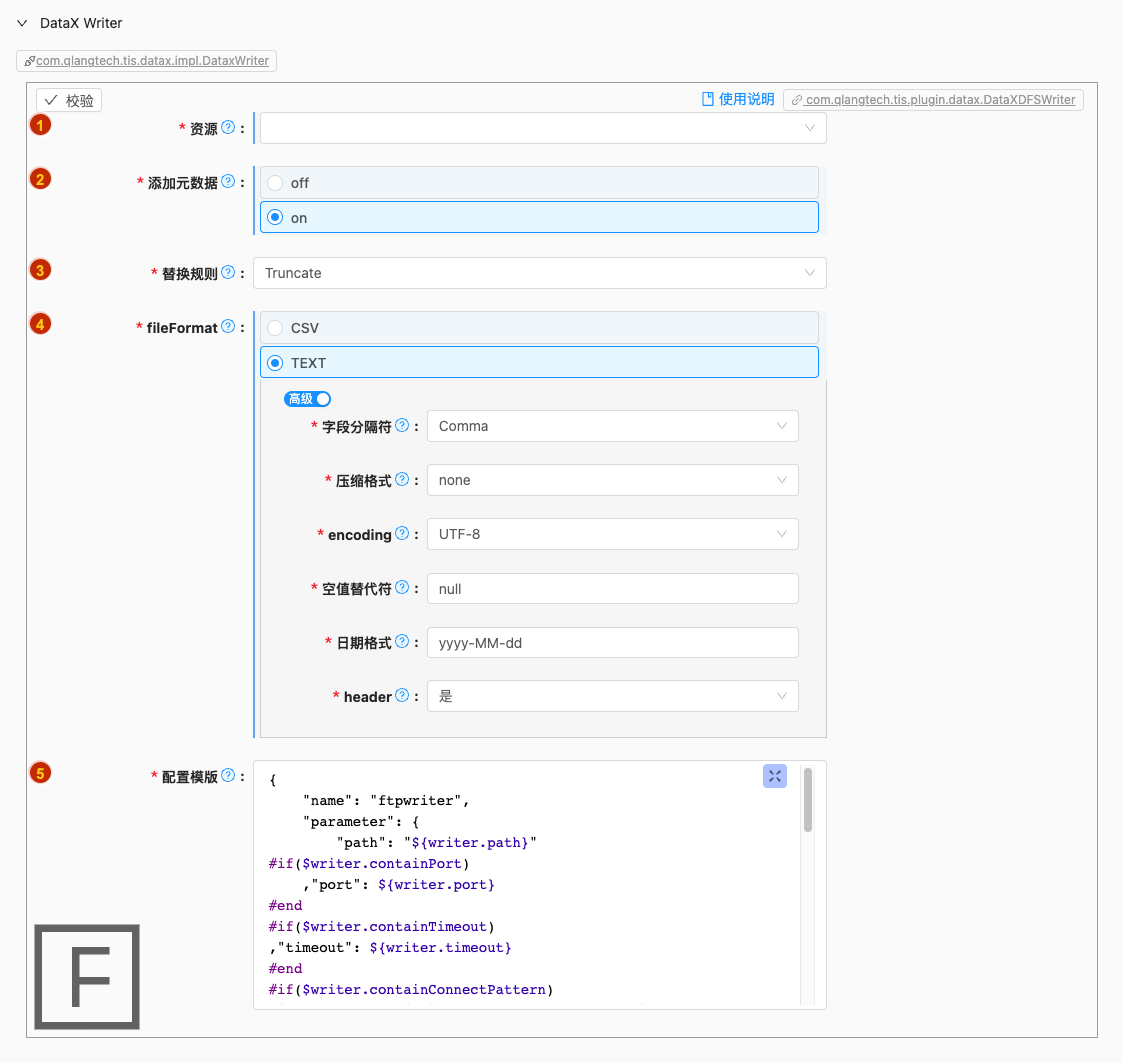Screen dimensions: 1123x1063
Task: Click help icon next to 配置模版
Action: (x=228, y=776)
